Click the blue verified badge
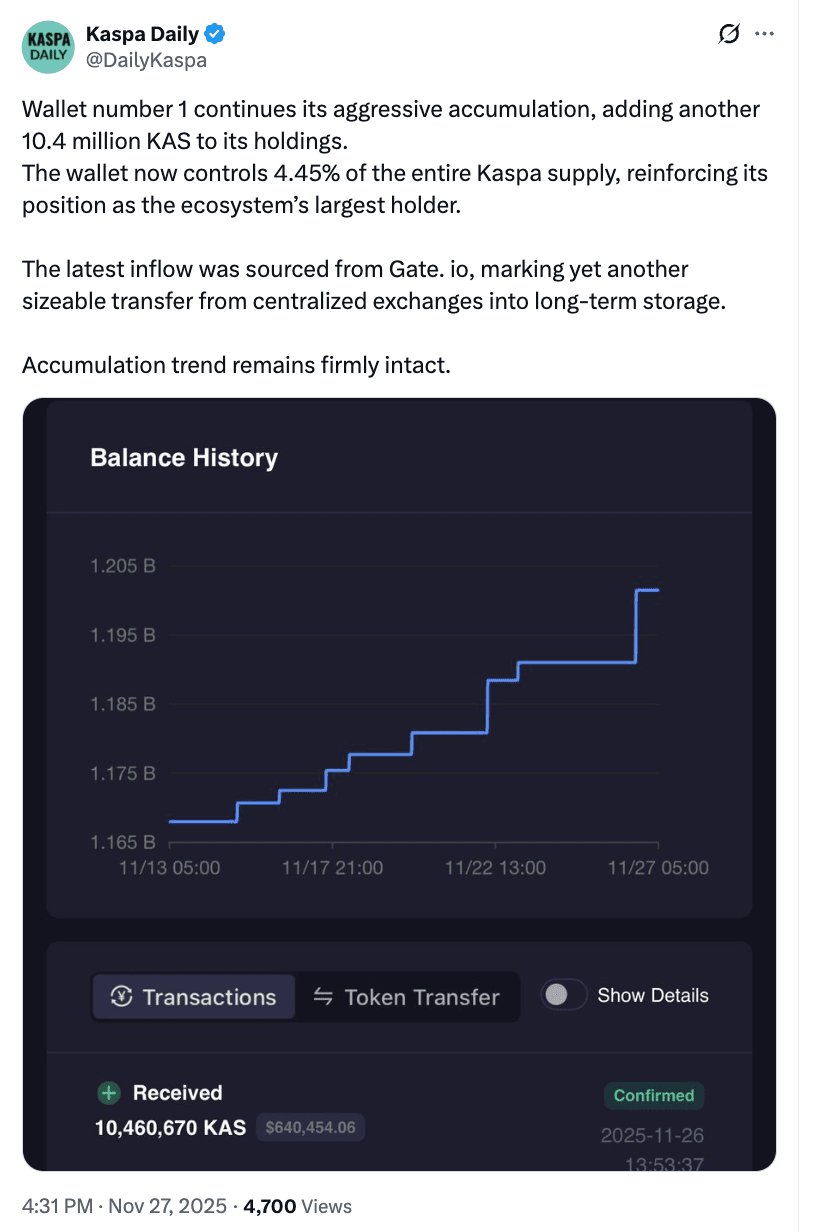Screen dimensions: 822x1232 (215, 35)
